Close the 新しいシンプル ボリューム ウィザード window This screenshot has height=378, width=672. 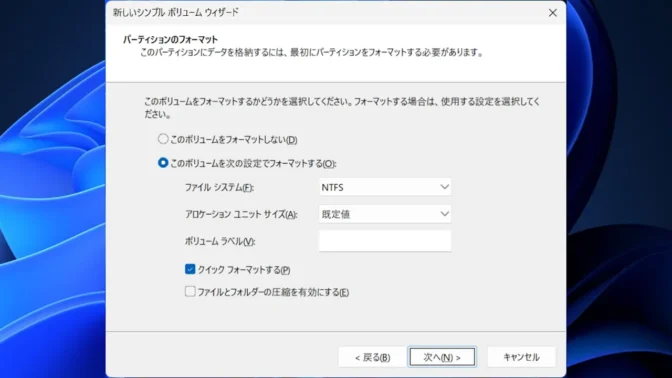click(x=553, y=13)
